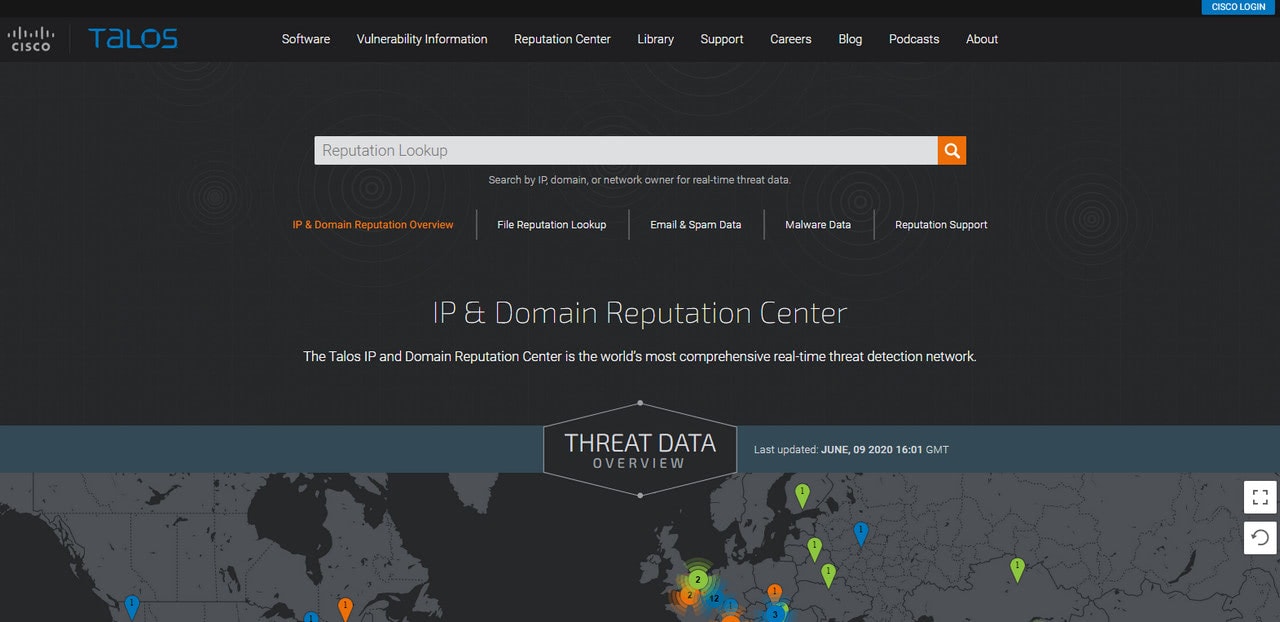The height and width of the screenshot is (622, 1280).
Task: Click the Cisco logo
Action: pos(31,39)
